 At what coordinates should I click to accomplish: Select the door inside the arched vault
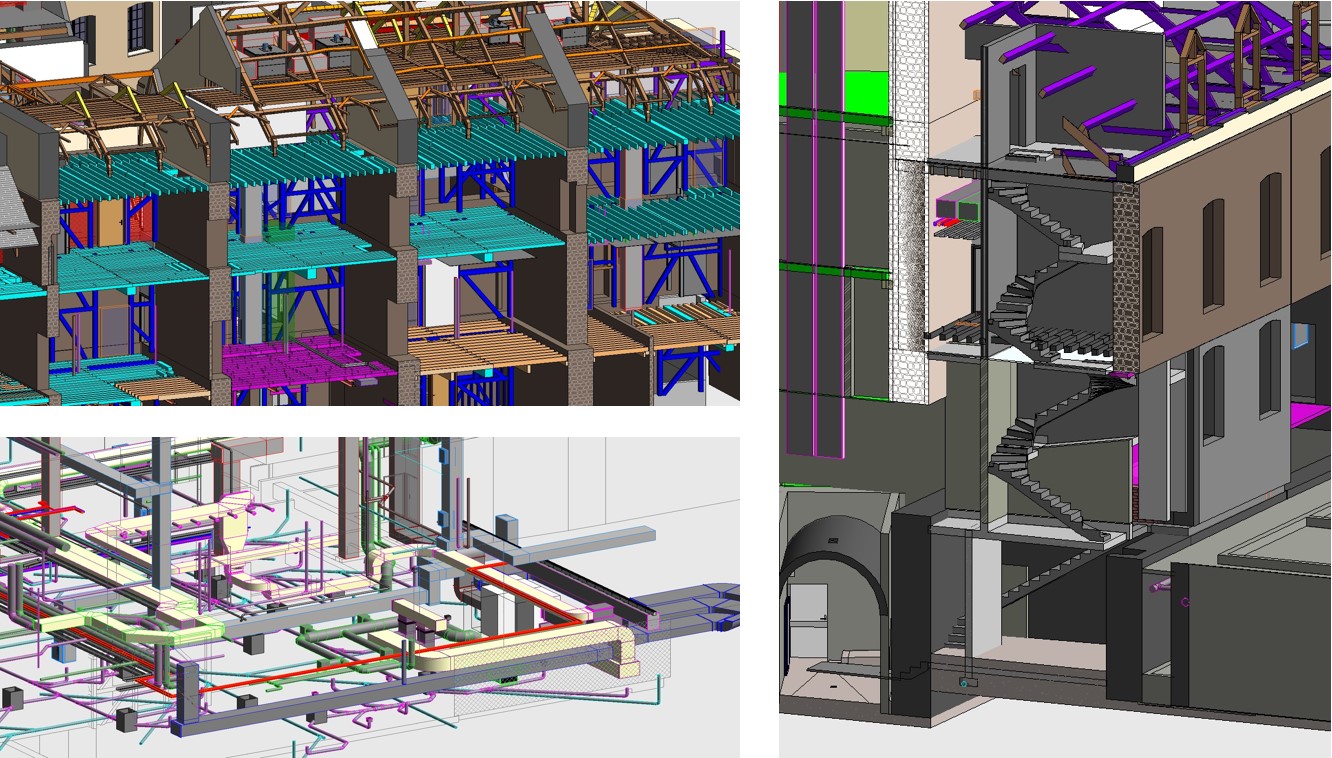click(807, 620)
